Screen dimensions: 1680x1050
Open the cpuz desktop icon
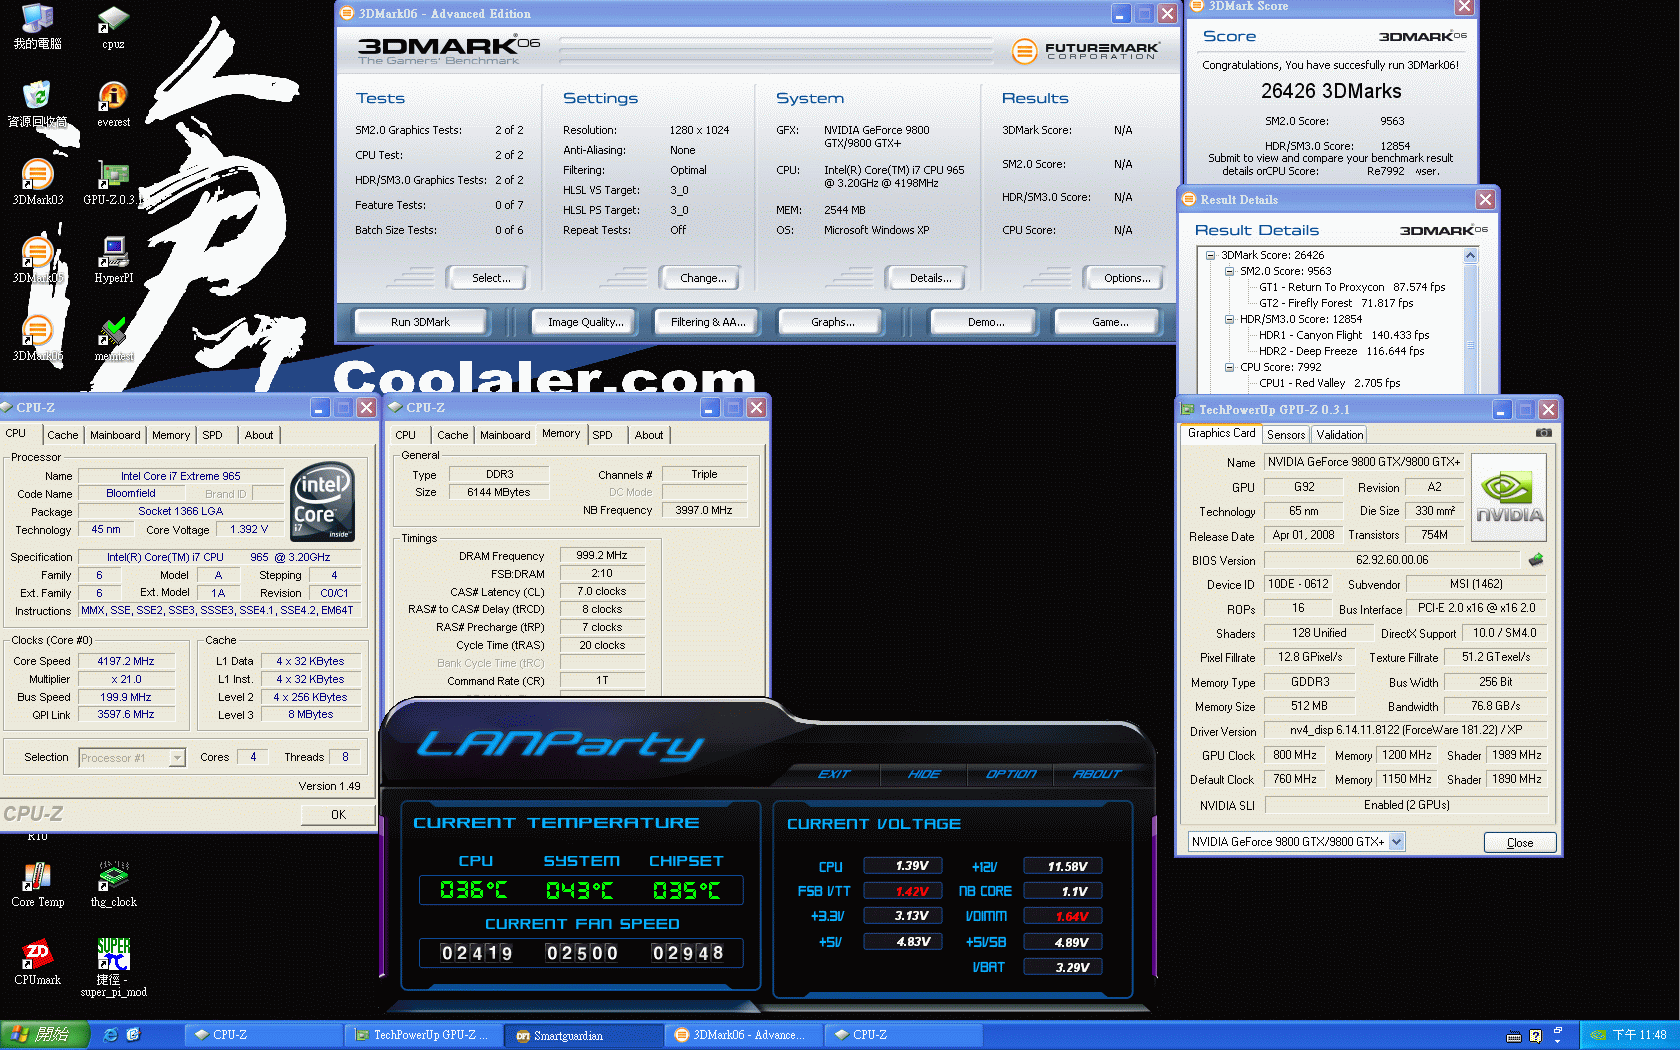click(x=113, y=27)
